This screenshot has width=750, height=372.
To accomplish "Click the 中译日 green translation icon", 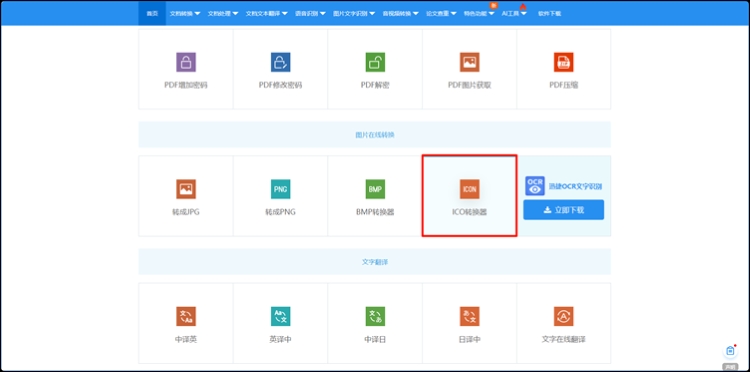I will click(x=375, y=317).
